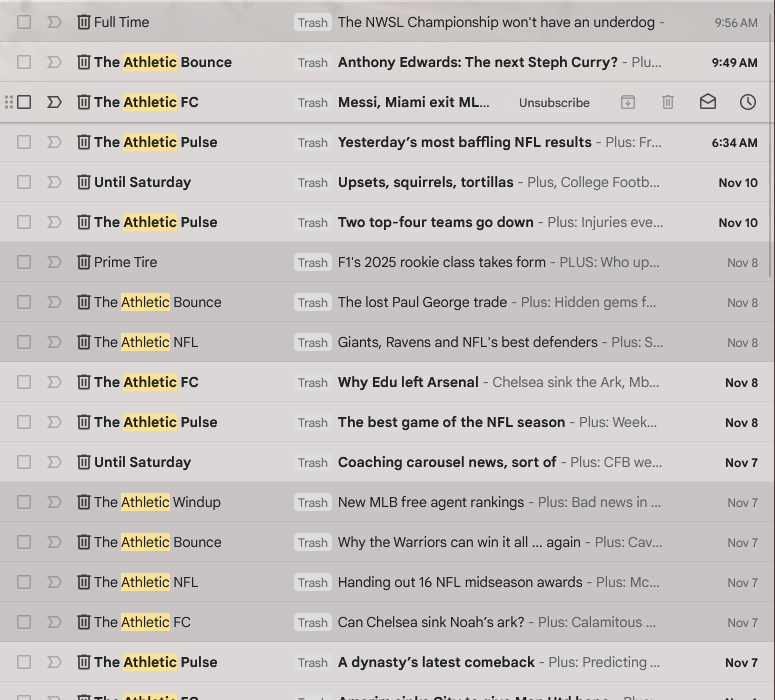The width and height of the screenshot is (775, 700).
Task: Open Two top-four teams go down email
Action: click(x=435, y=222)
